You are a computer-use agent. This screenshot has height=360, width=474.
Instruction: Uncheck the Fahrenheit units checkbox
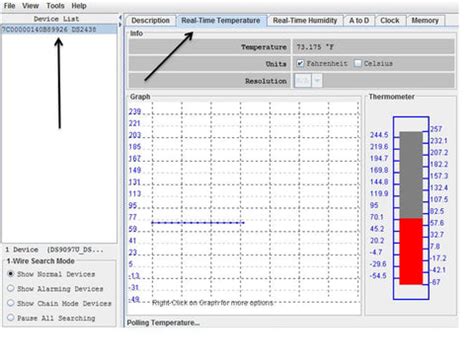click(300, 63)
